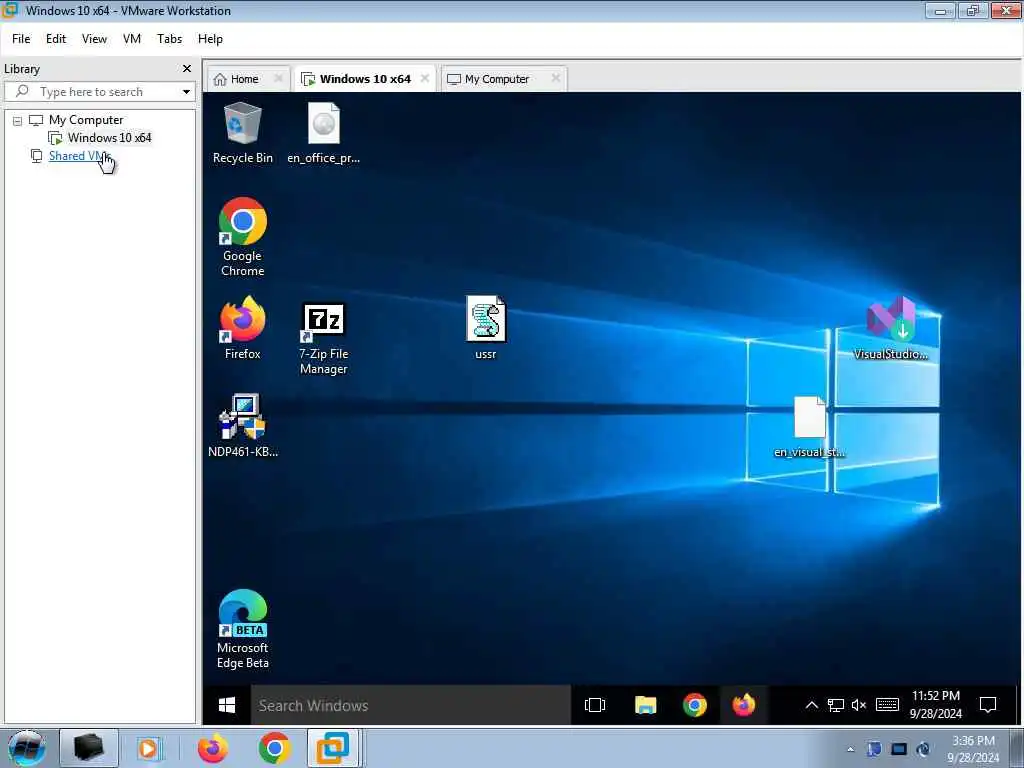This screenshot has height=768, width=1024.
Task: Collapse the My Computer tree node
Action: 18,121
